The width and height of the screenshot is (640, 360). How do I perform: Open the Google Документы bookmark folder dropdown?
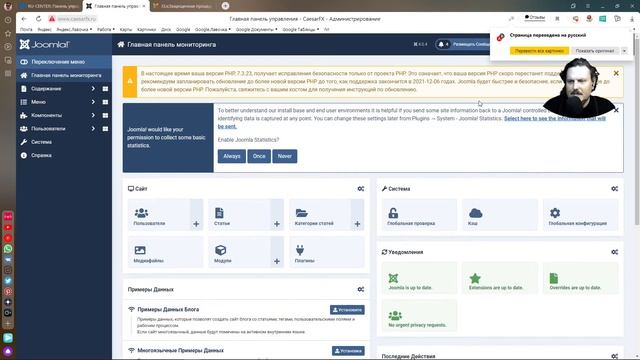pyautogui.click(x=256, y=29)
